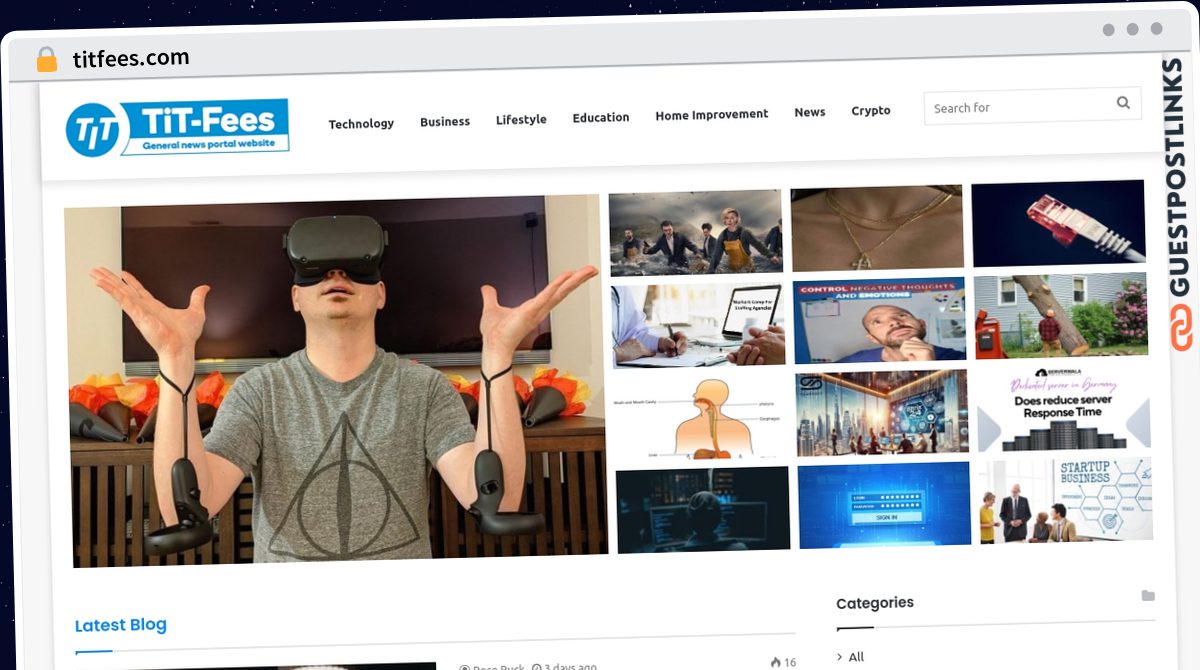Click the folder icon beside Categories
This screenshot has height=670, width=1200.
pyautogui.click(x=1148, y=596)
